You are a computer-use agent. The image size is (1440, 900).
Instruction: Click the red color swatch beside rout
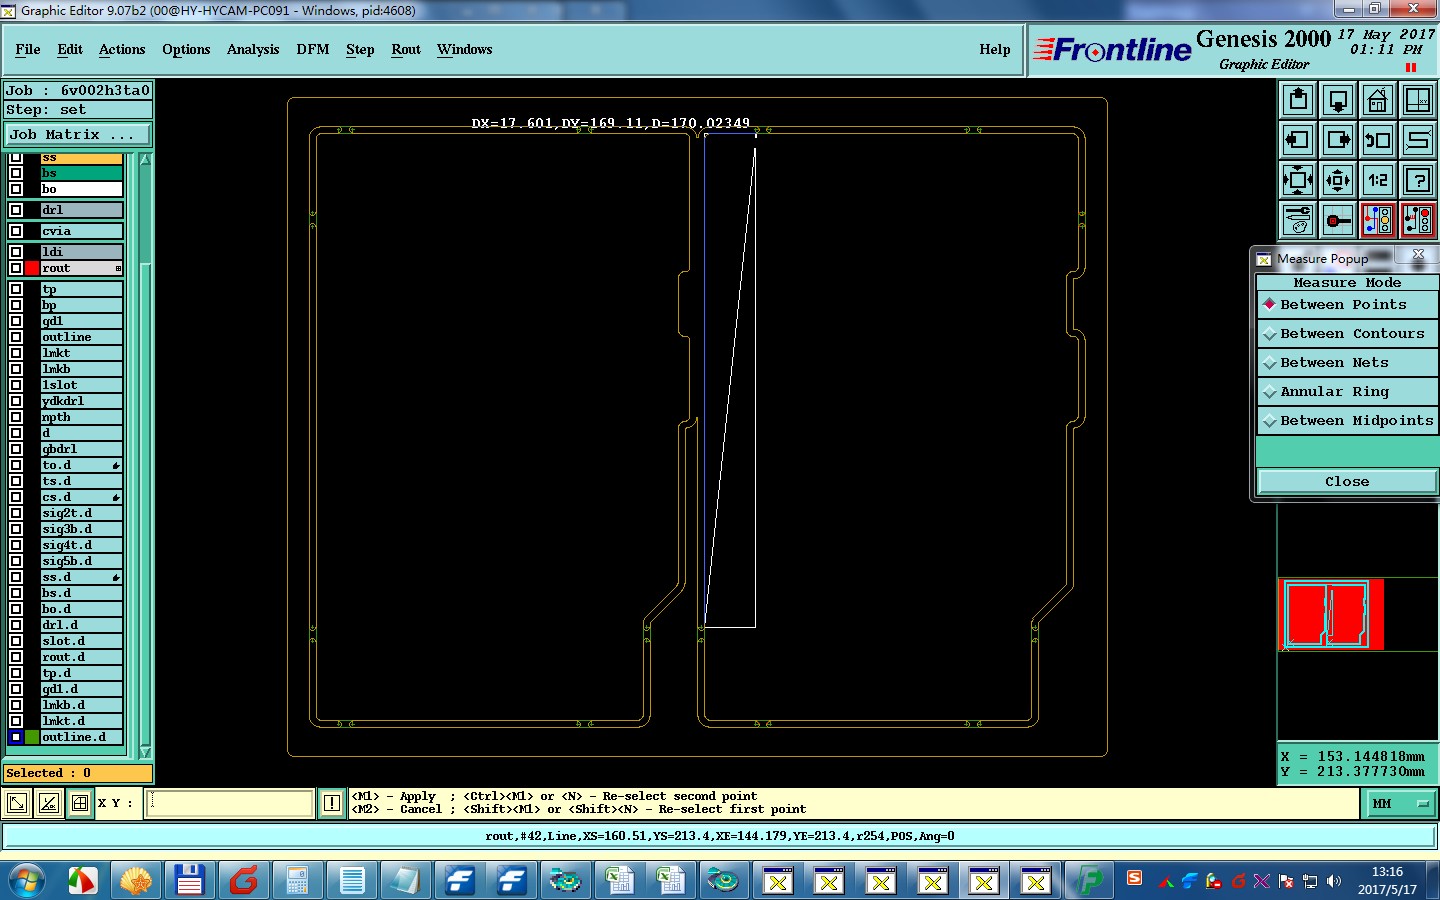(x=32, y=268)
